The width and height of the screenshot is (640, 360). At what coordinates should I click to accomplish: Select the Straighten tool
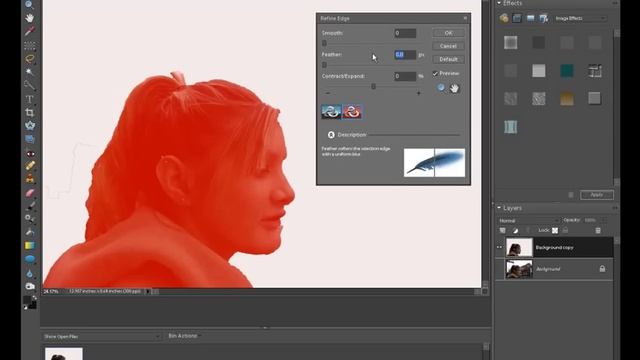coord(29,139)
